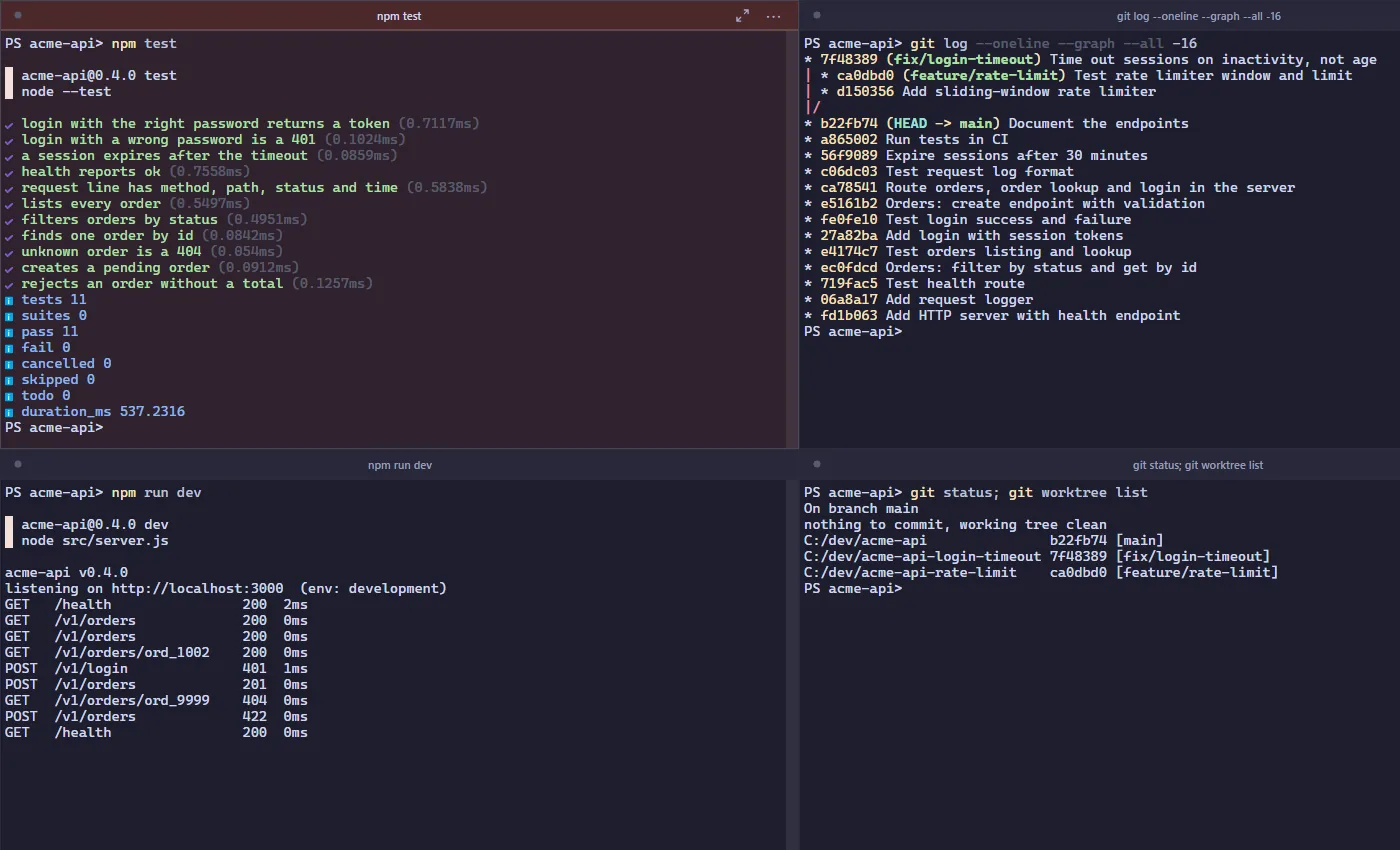Open the more options ellipsis menu
Screen dimensions: 1400x850
[773, 16]
